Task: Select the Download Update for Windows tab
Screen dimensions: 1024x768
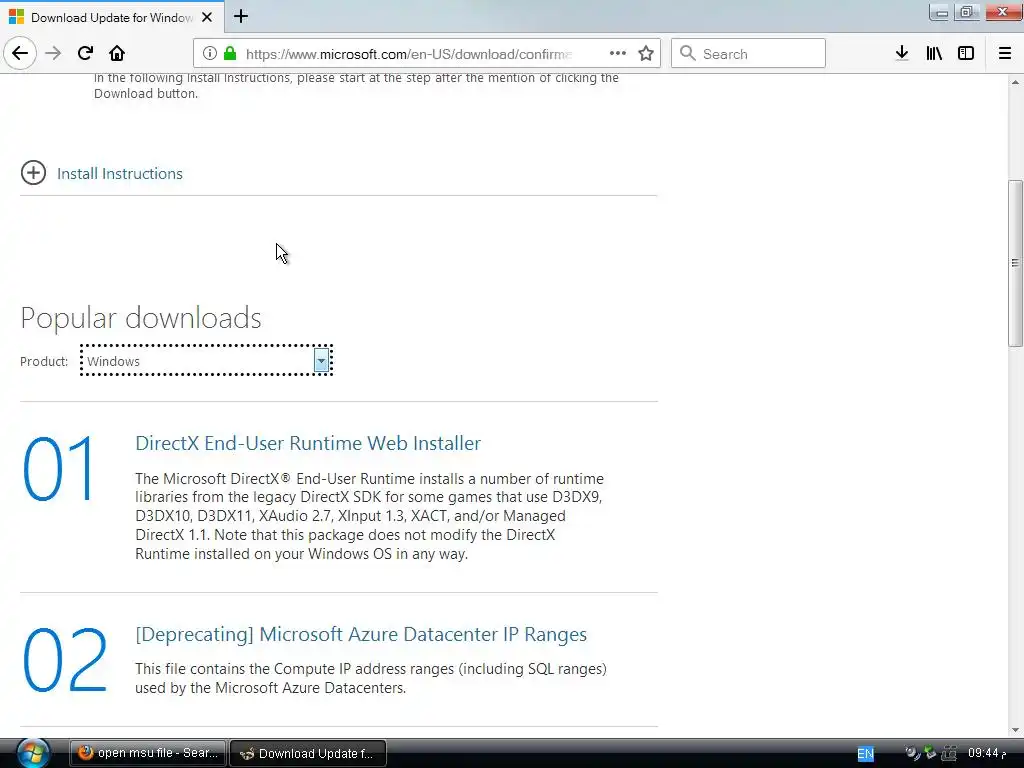Action: point(112,17)
